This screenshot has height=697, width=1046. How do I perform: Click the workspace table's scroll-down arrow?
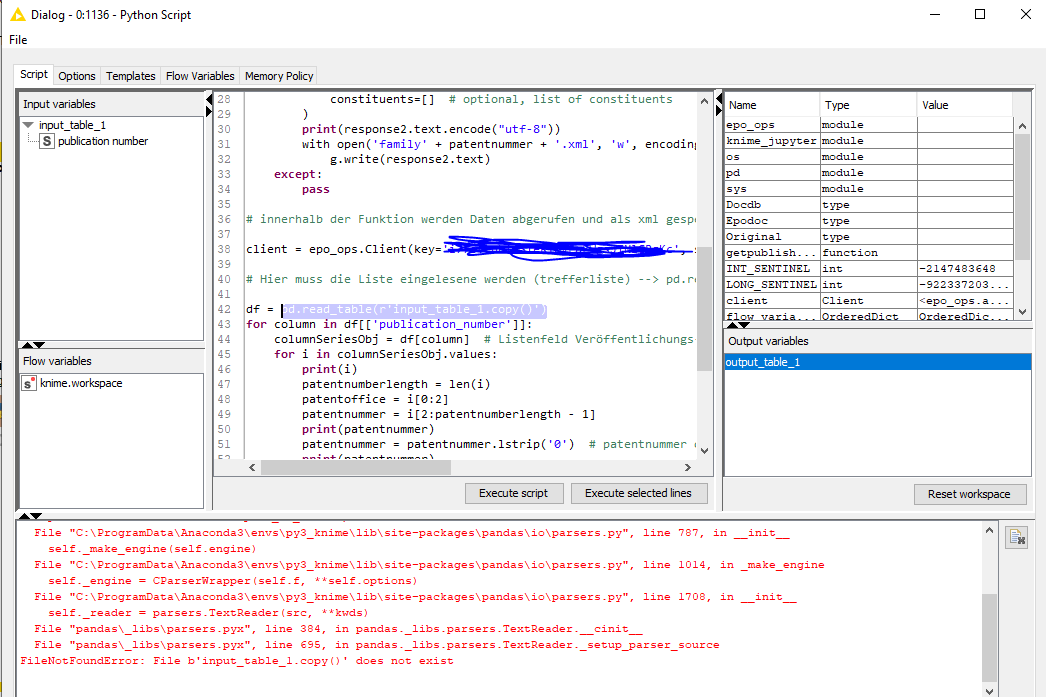[1023, 311]
